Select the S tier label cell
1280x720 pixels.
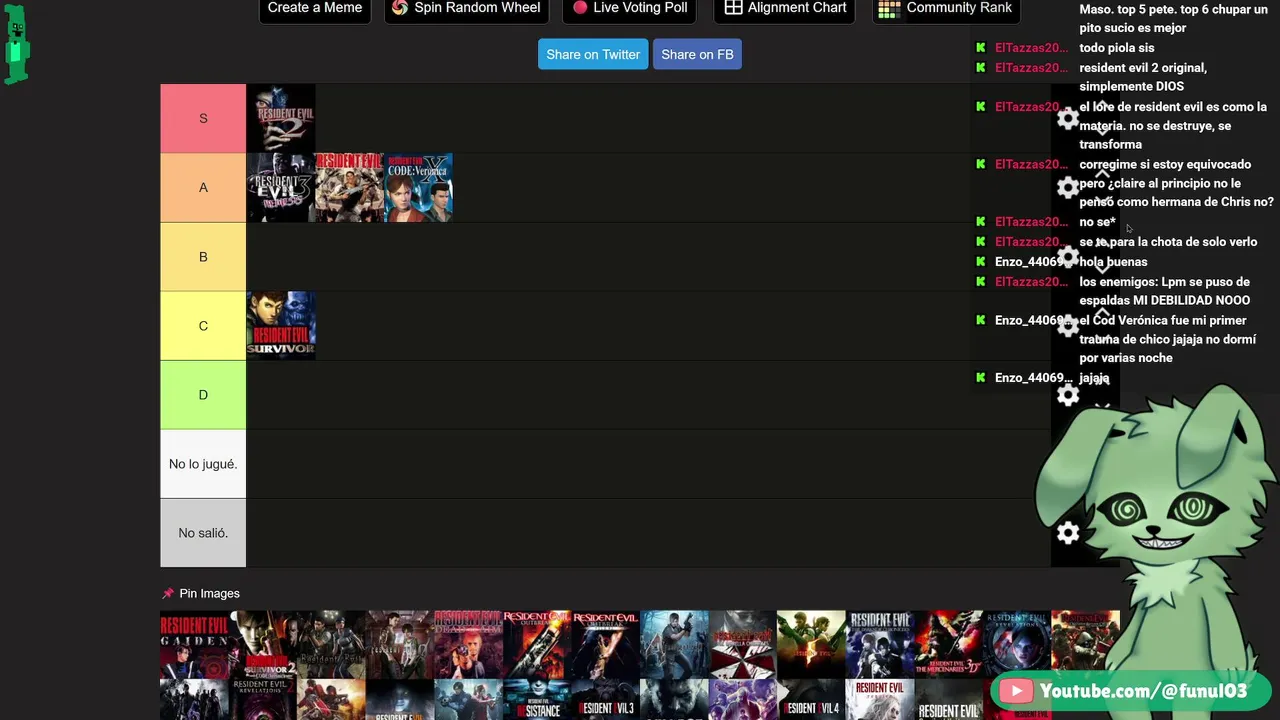click(x=203, y=118)
